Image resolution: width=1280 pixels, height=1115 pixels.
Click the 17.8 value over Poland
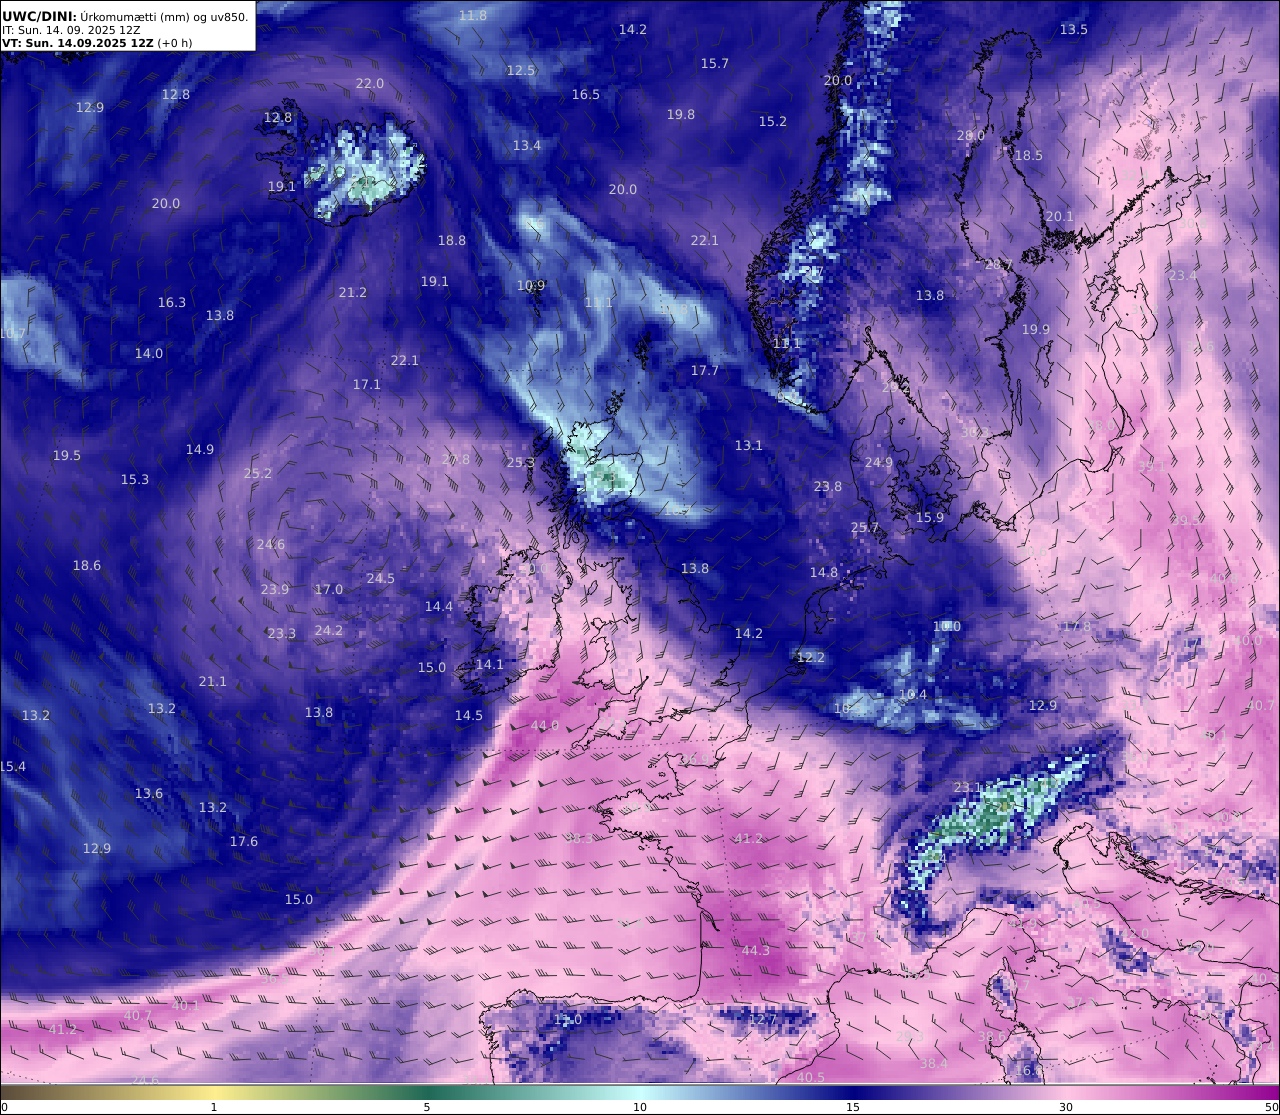click(1077, 626)
